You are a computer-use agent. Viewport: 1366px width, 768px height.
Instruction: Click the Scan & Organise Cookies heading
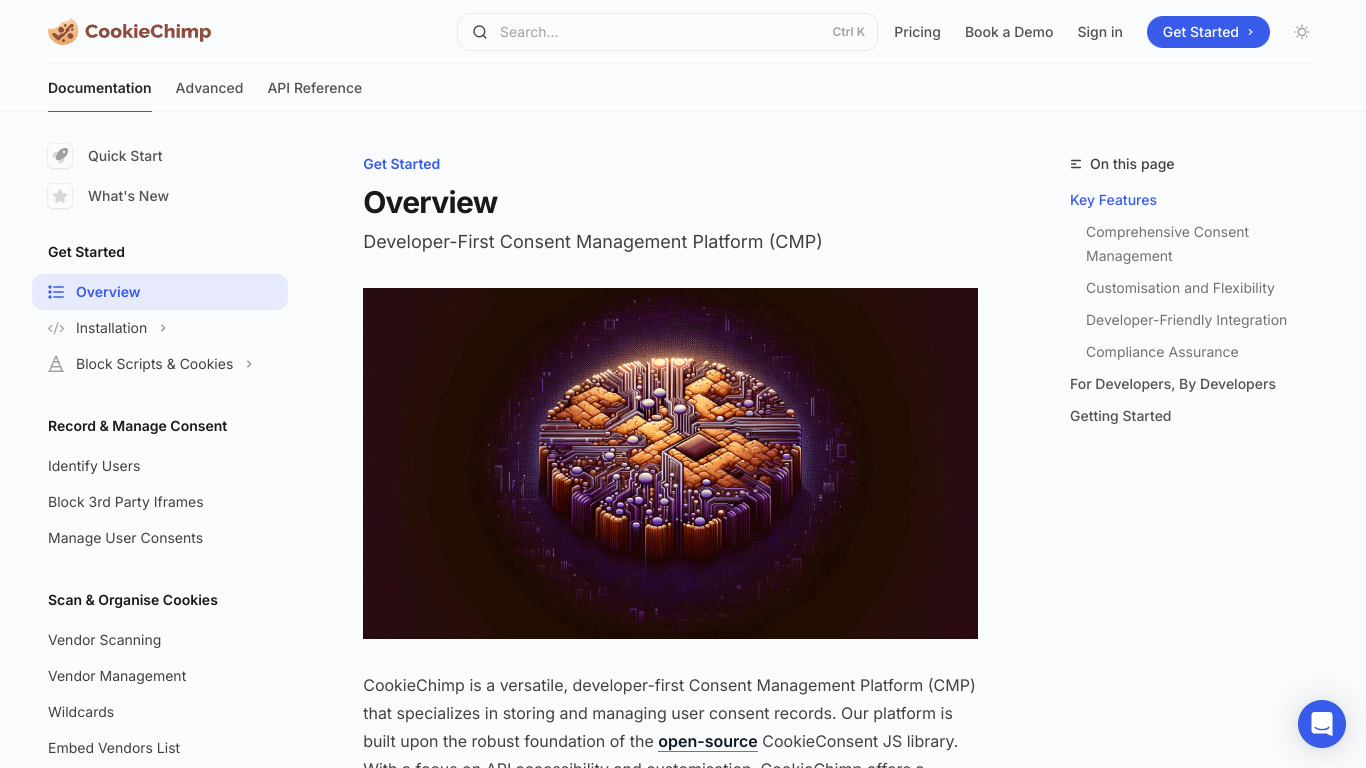[133, 600]
